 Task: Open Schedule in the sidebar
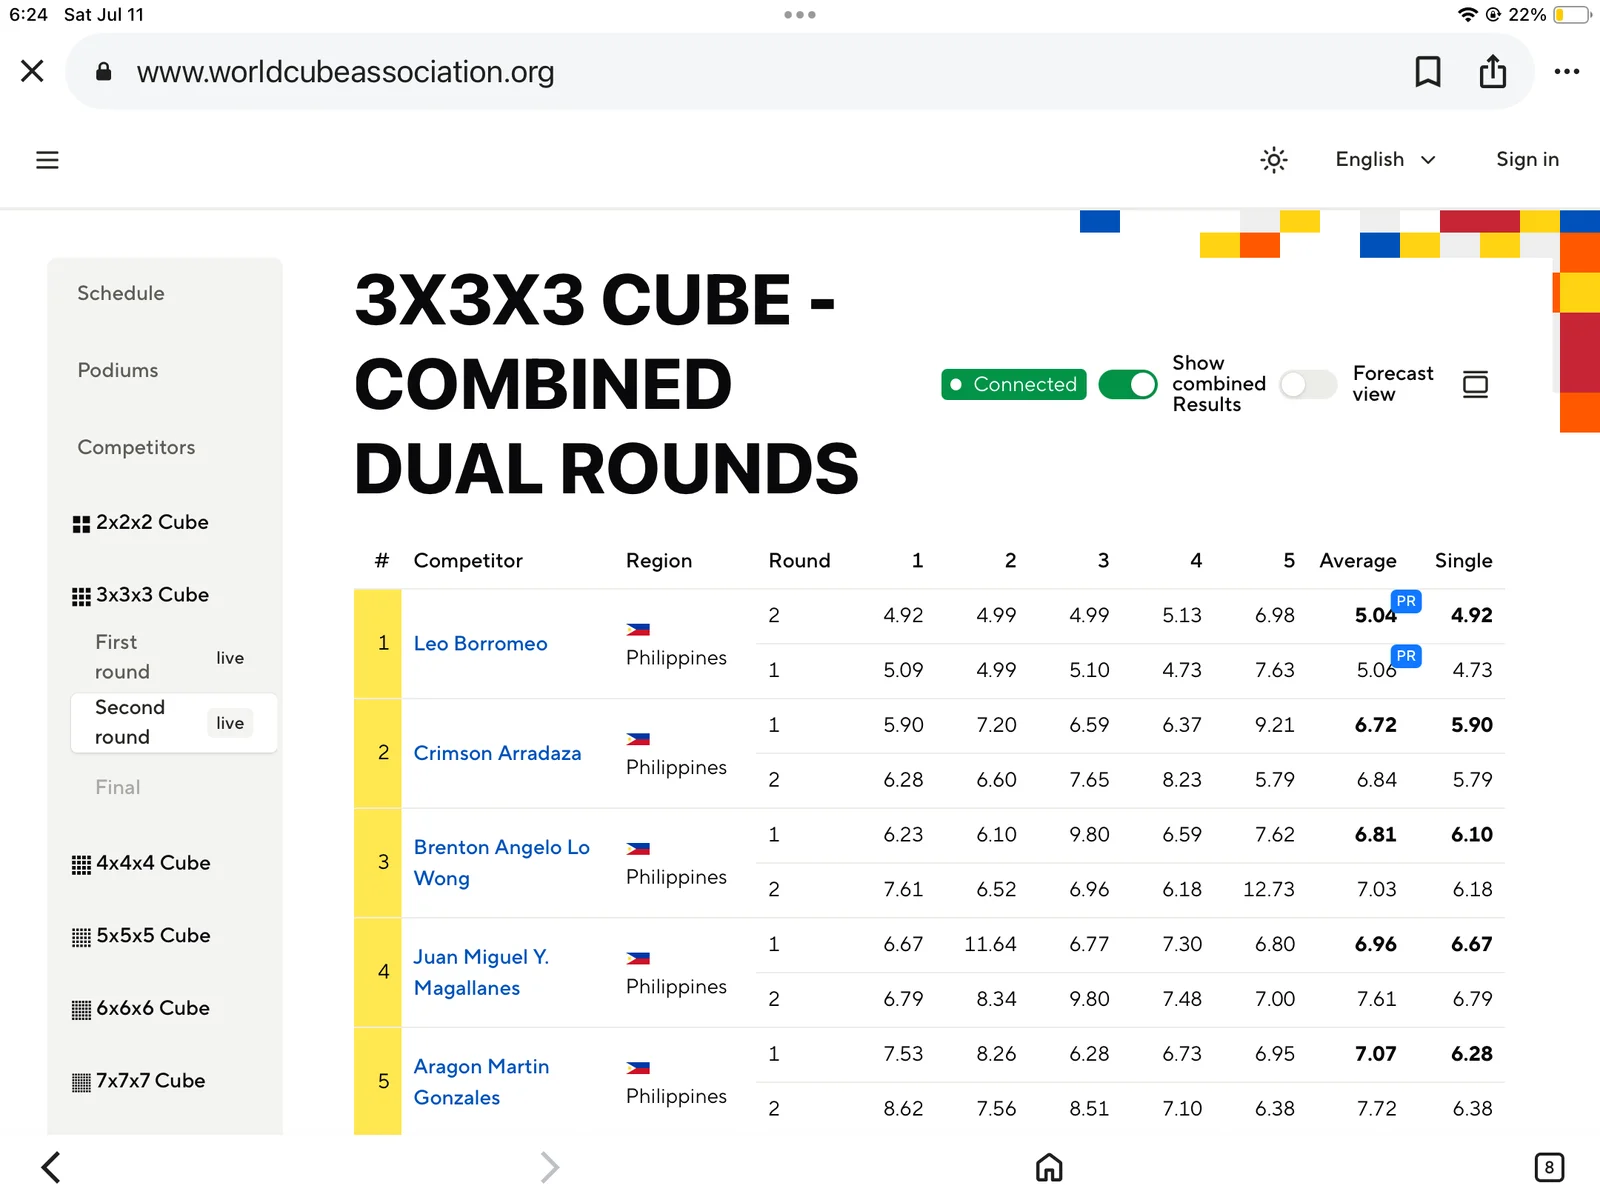[121, 293]
